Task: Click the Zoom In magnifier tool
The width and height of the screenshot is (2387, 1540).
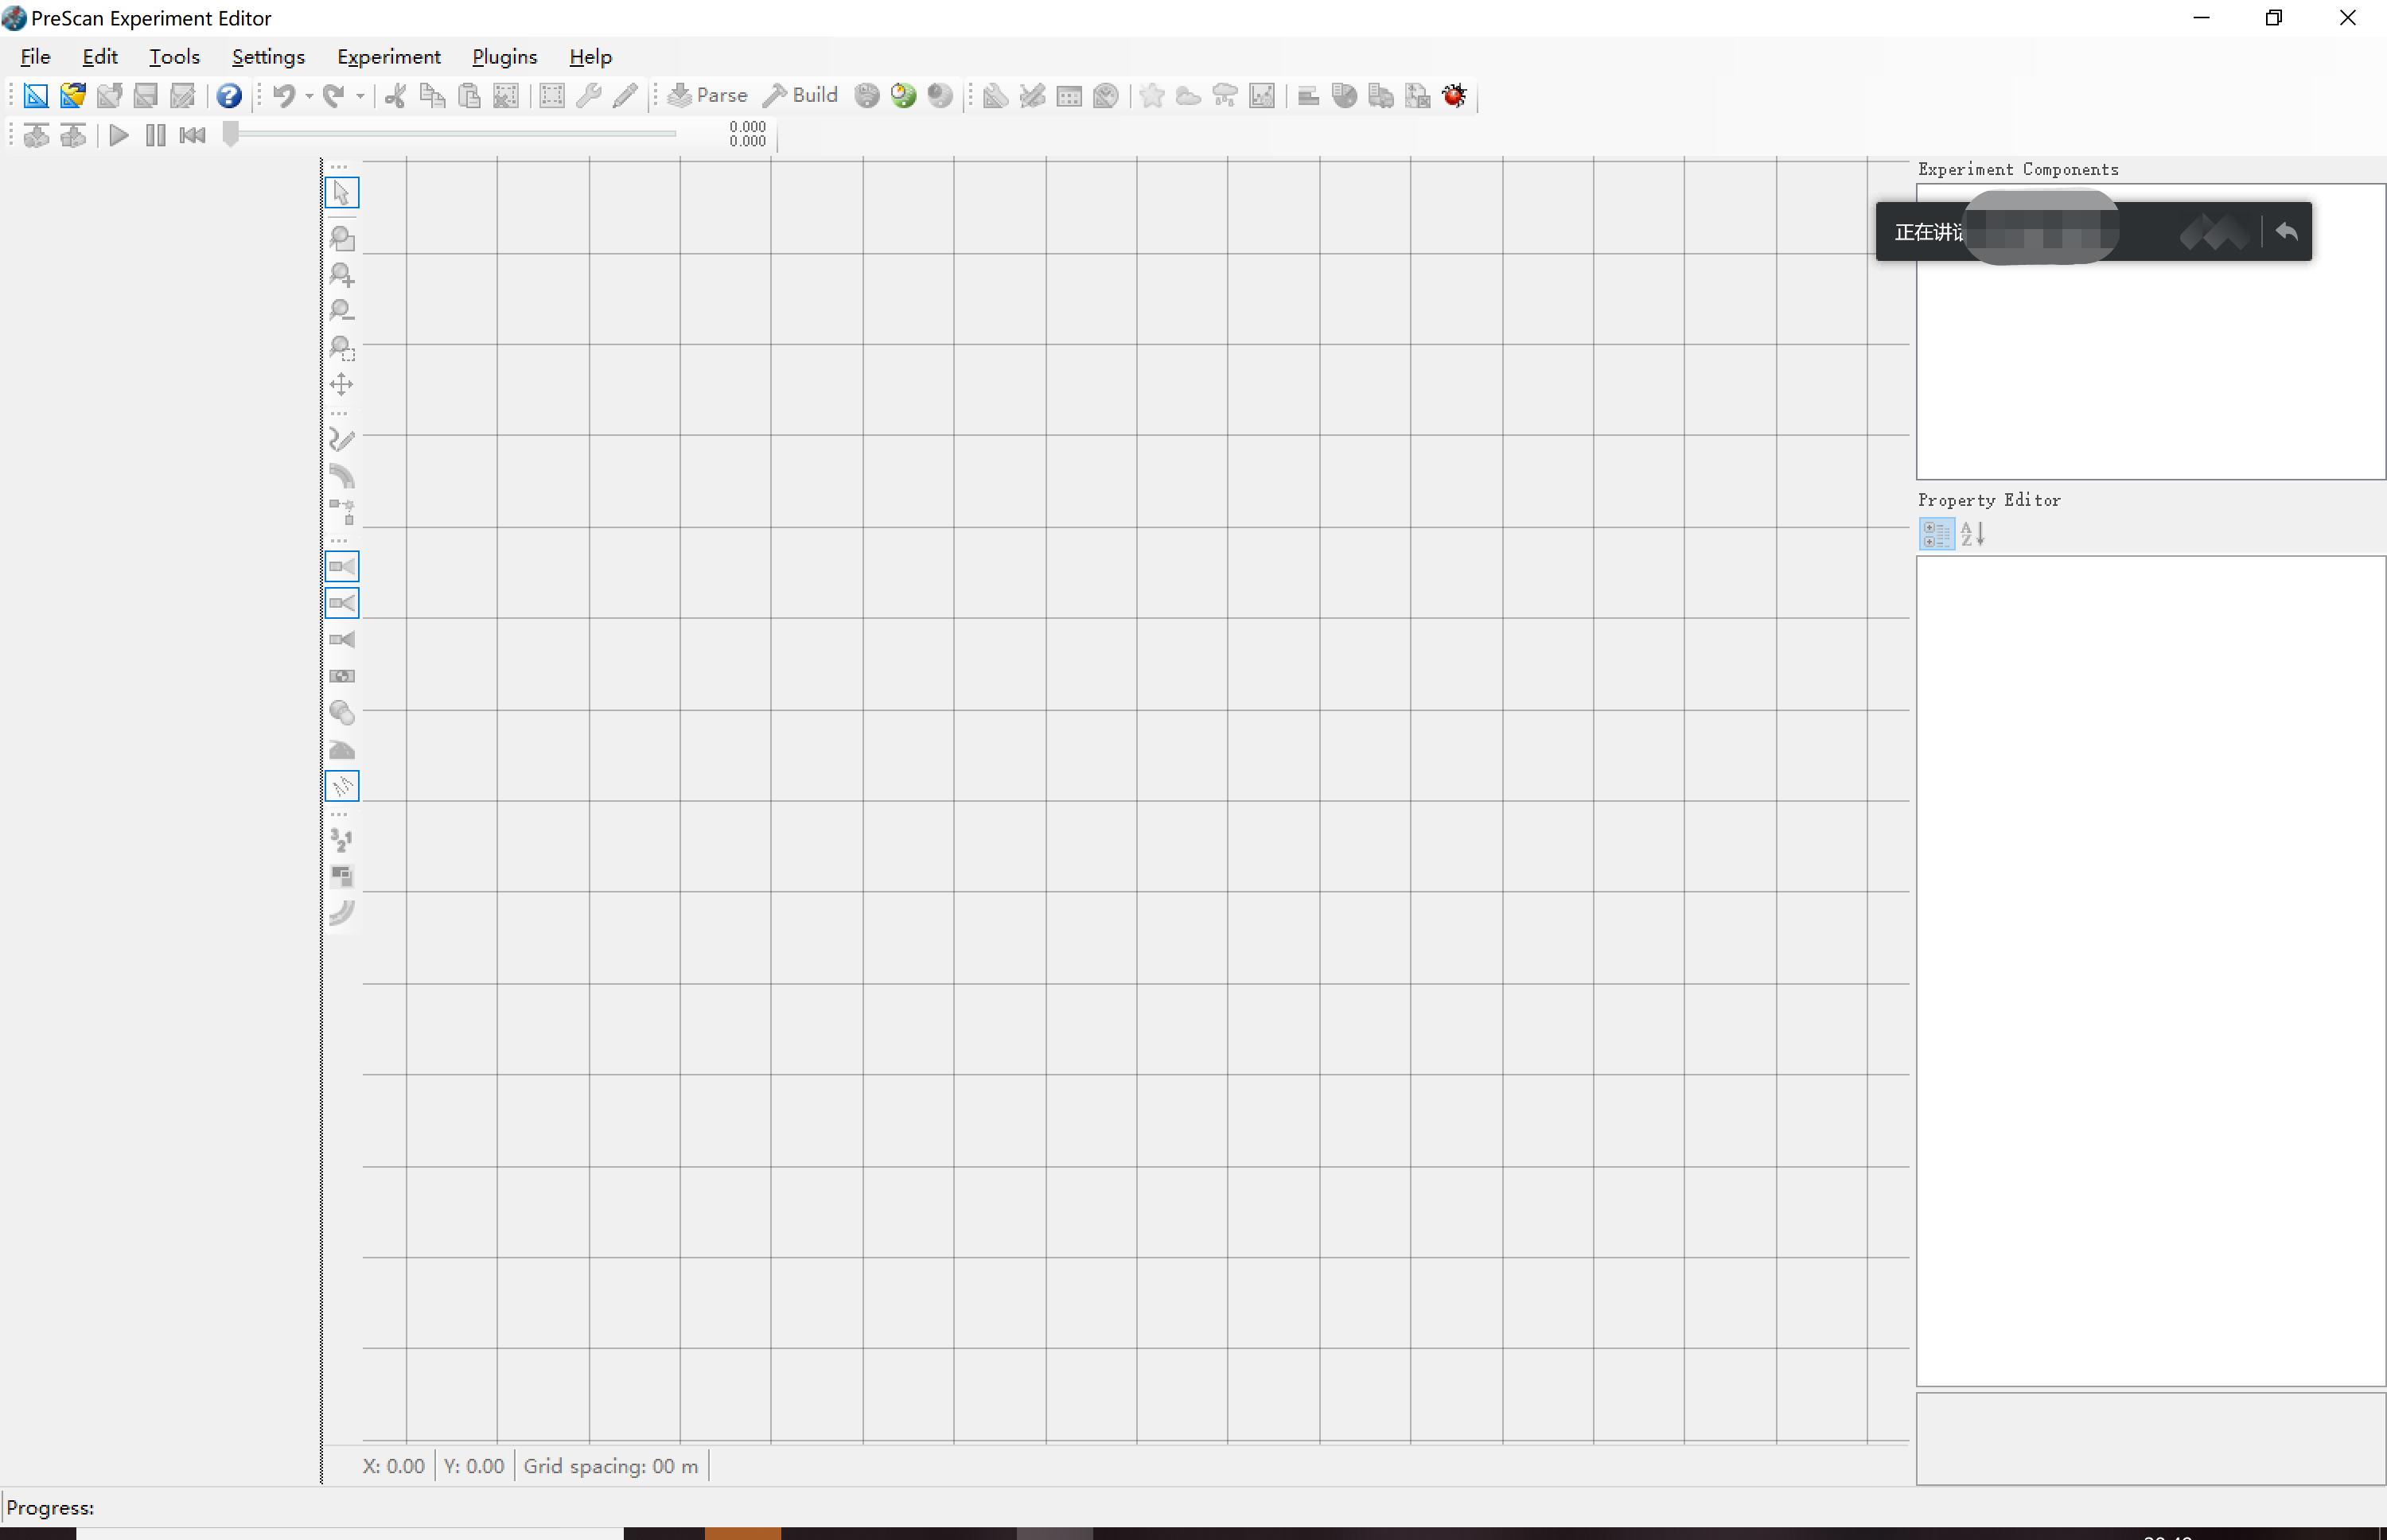Action: tap(342, 274)
